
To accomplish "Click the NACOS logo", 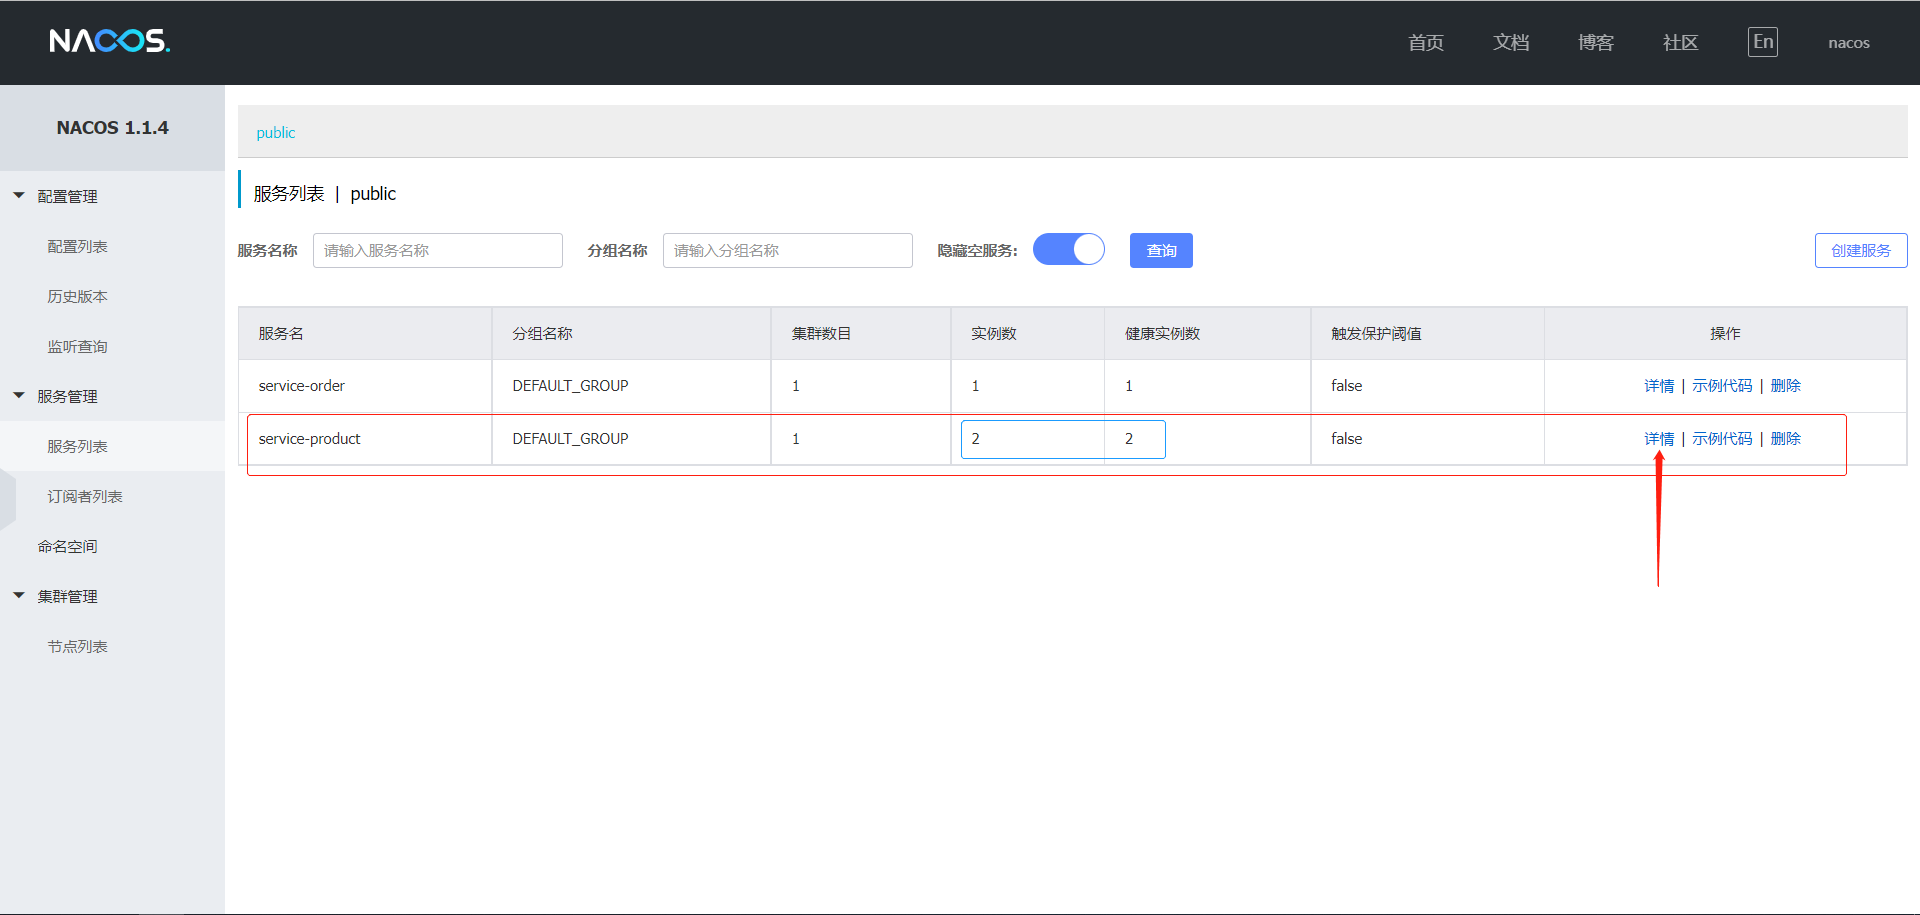I will point(110,41).
